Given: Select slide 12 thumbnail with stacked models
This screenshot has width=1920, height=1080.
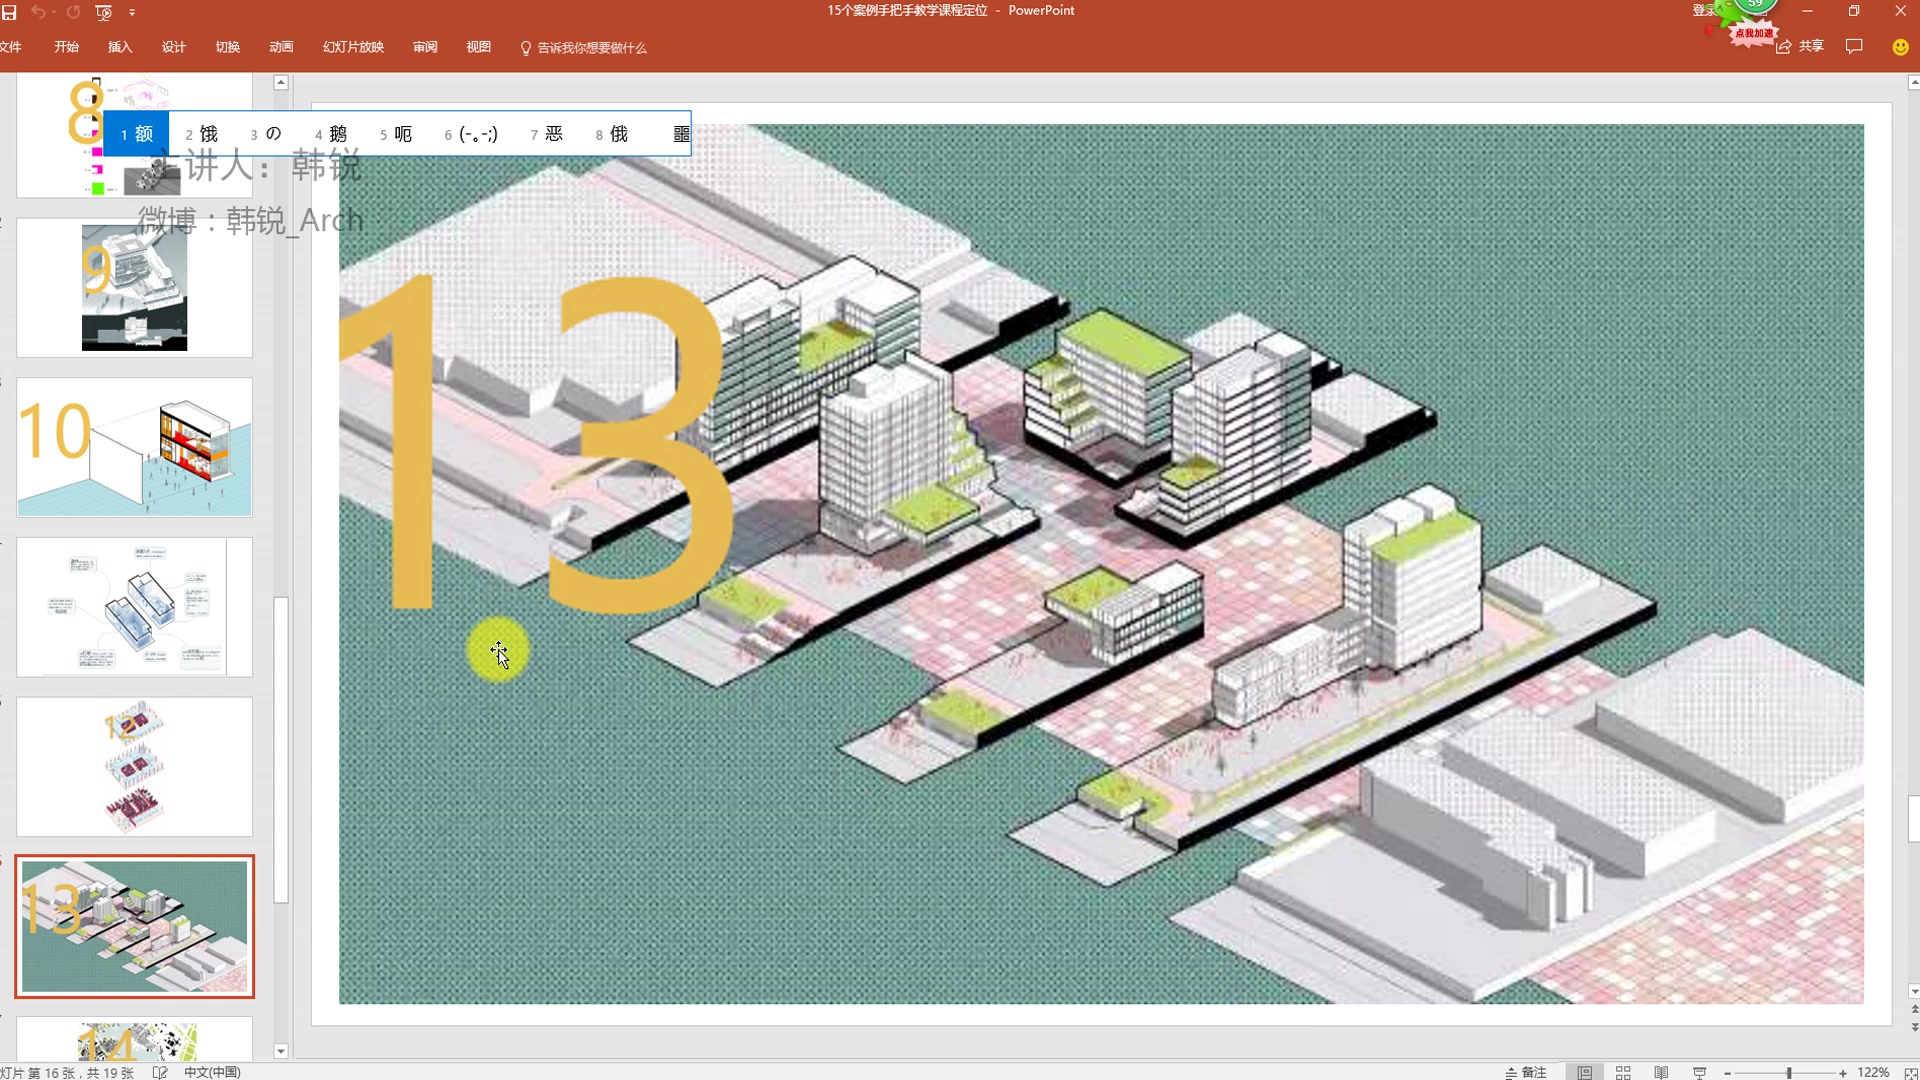Looking at the screenshot, I should (x=134, y=767).
